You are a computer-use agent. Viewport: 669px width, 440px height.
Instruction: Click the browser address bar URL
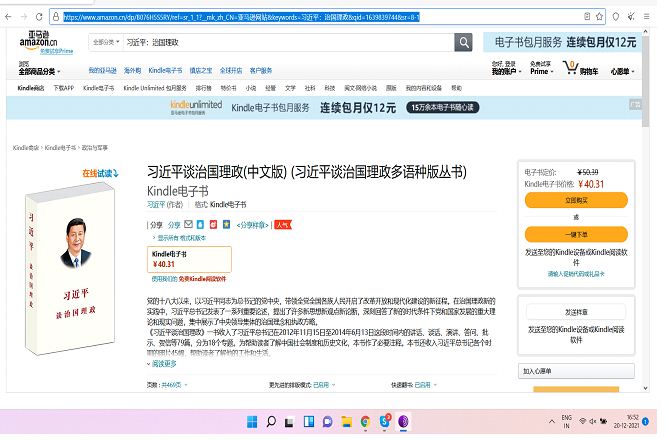(x=241, y=17)
